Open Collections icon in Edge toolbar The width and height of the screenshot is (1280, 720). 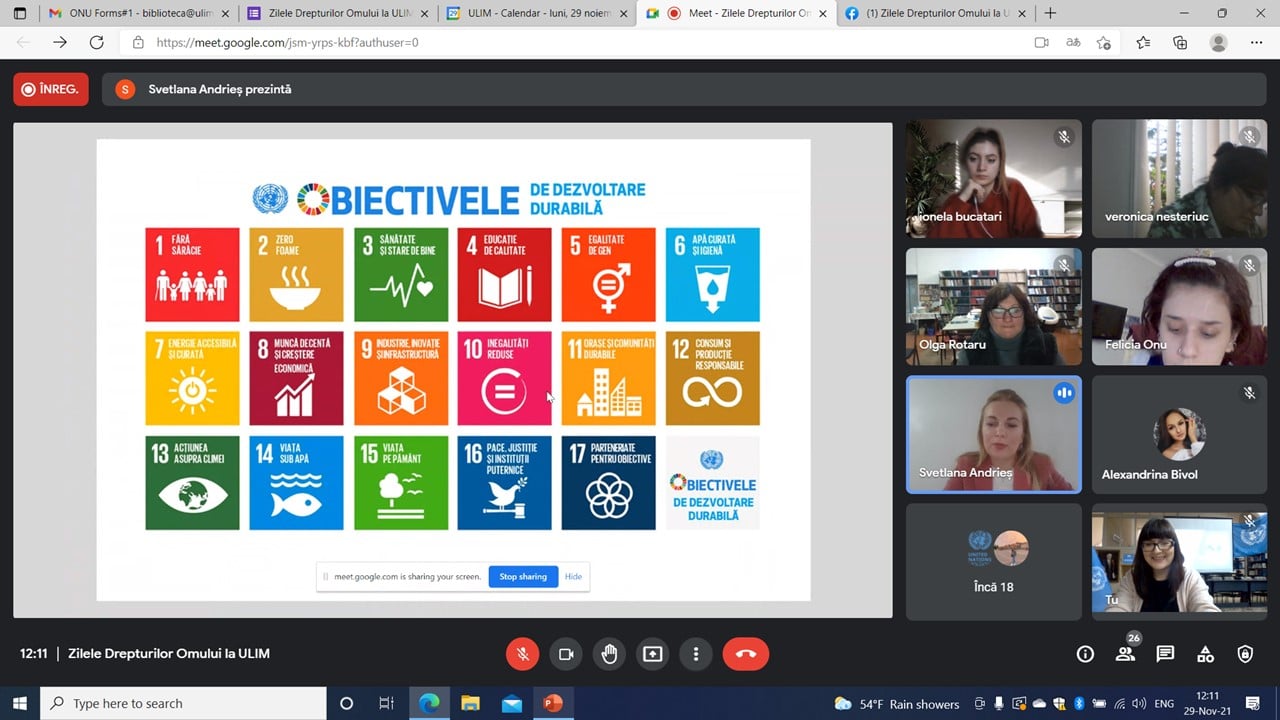1180,43
